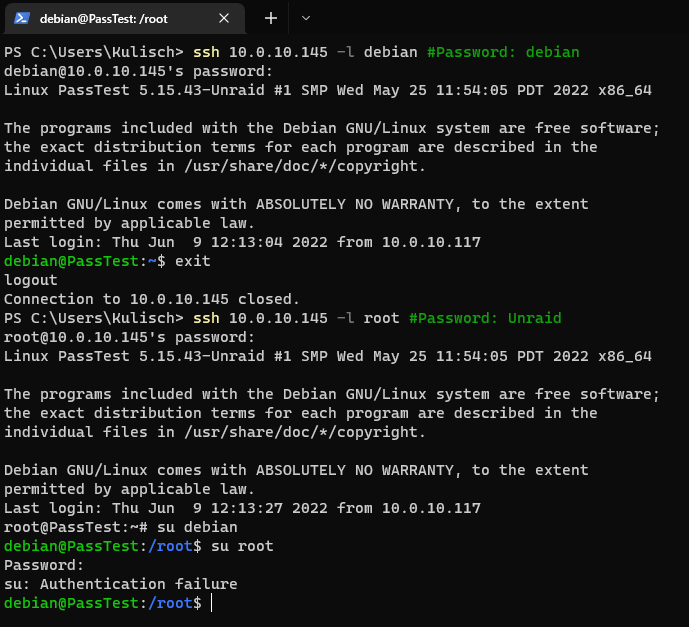Click the 'su: Authentication failure' line

(121, 584)
